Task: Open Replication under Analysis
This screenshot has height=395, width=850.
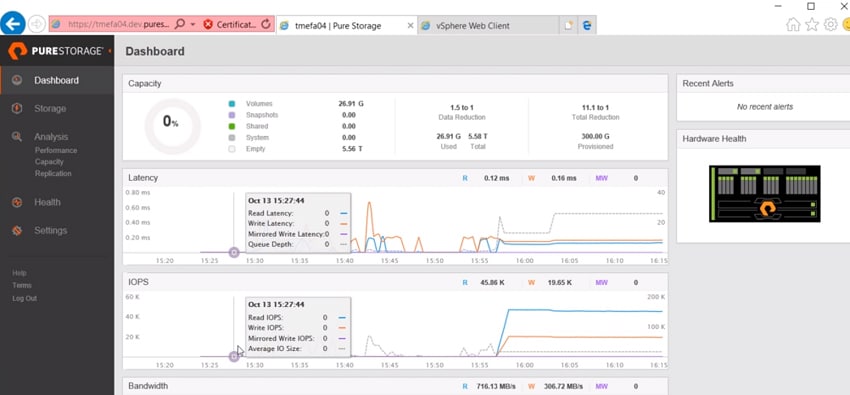Action: coord(53,173)
